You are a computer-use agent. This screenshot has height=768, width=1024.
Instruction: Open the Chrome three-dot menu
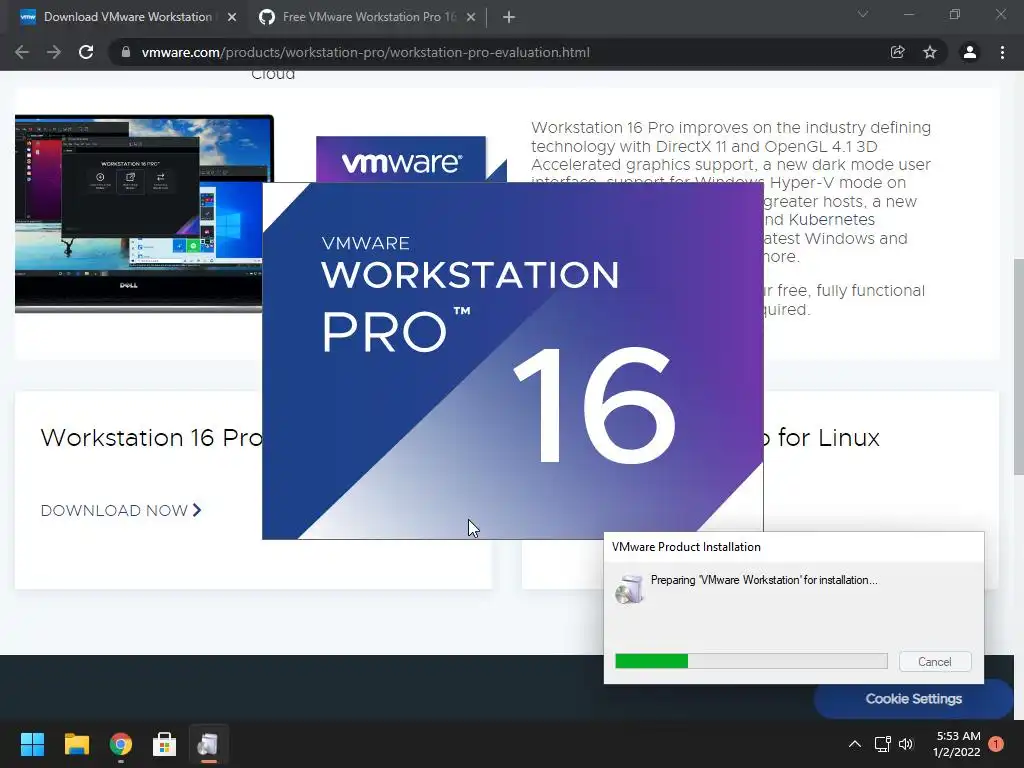tap(1002, 52)
